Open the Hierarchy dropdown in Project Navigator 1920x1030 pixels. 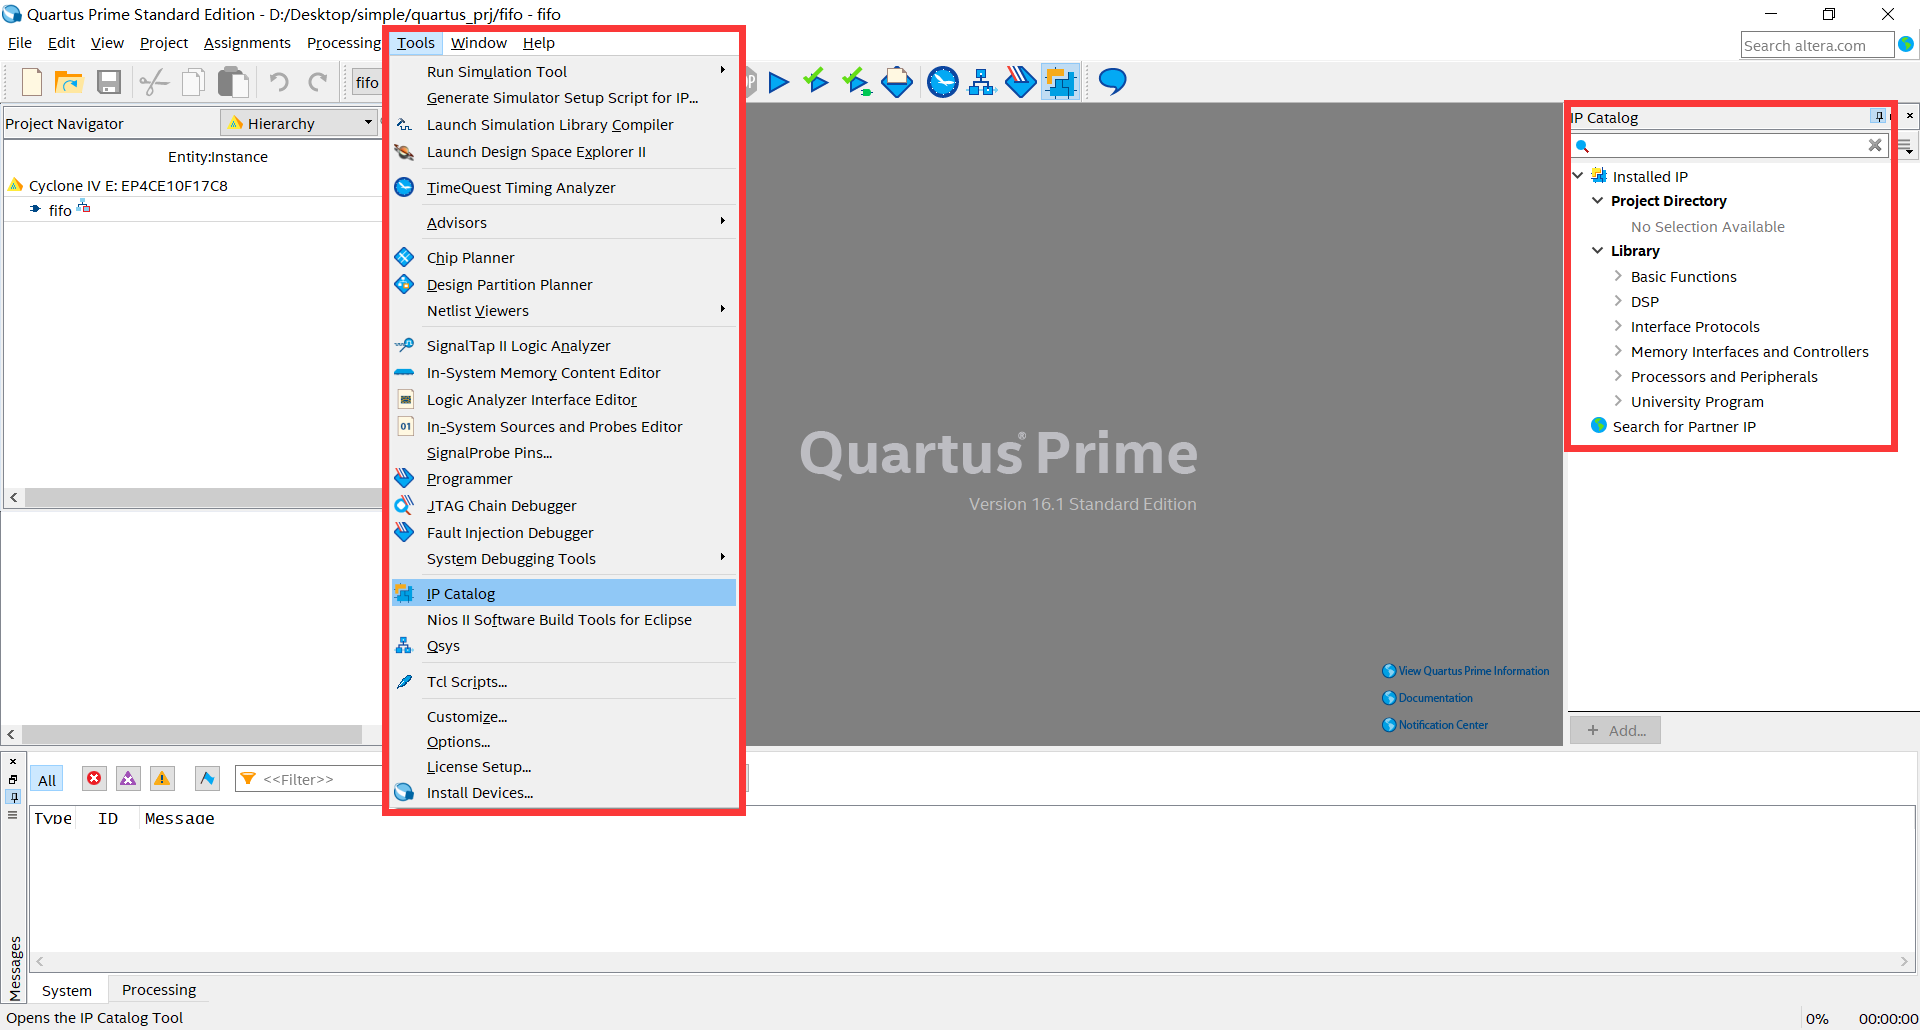click(369, 122)
